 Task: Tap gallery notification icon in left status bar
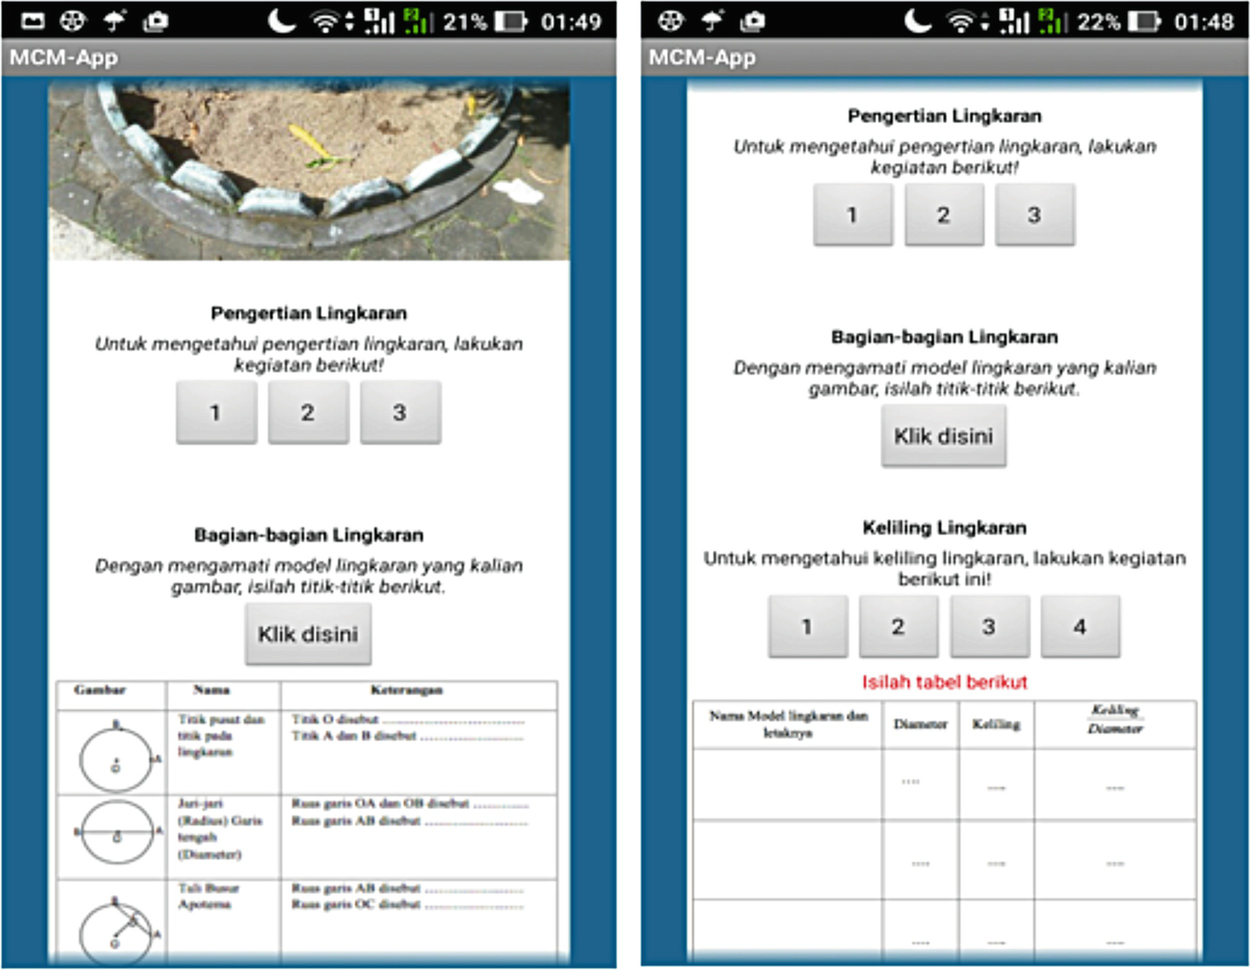point(33,20)
